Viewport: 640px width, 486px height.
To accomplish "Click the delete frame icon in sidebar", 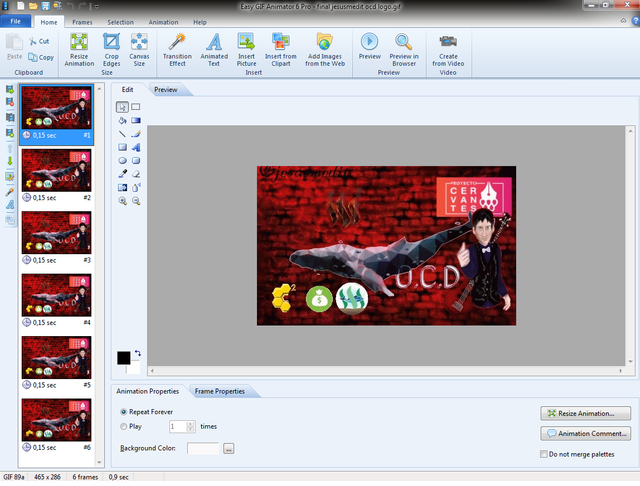I will pyautogui.click(x=10, y=102).
